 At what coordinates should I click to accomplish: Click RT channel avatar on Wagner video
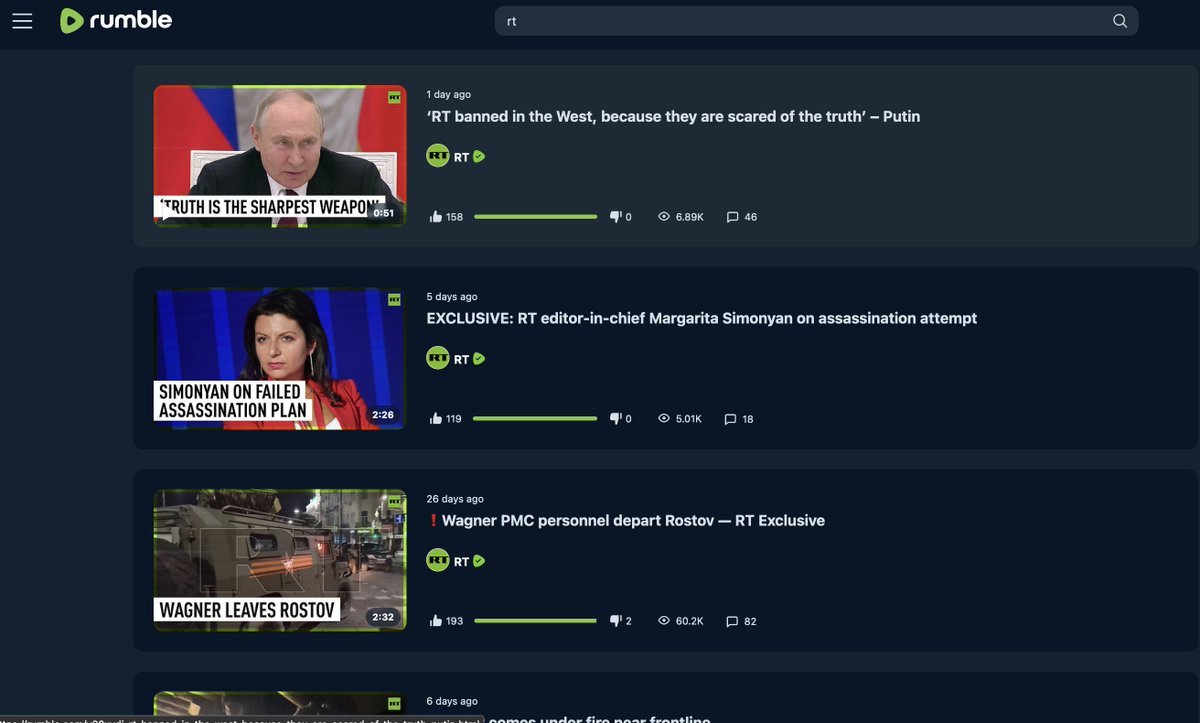(438, 561)
